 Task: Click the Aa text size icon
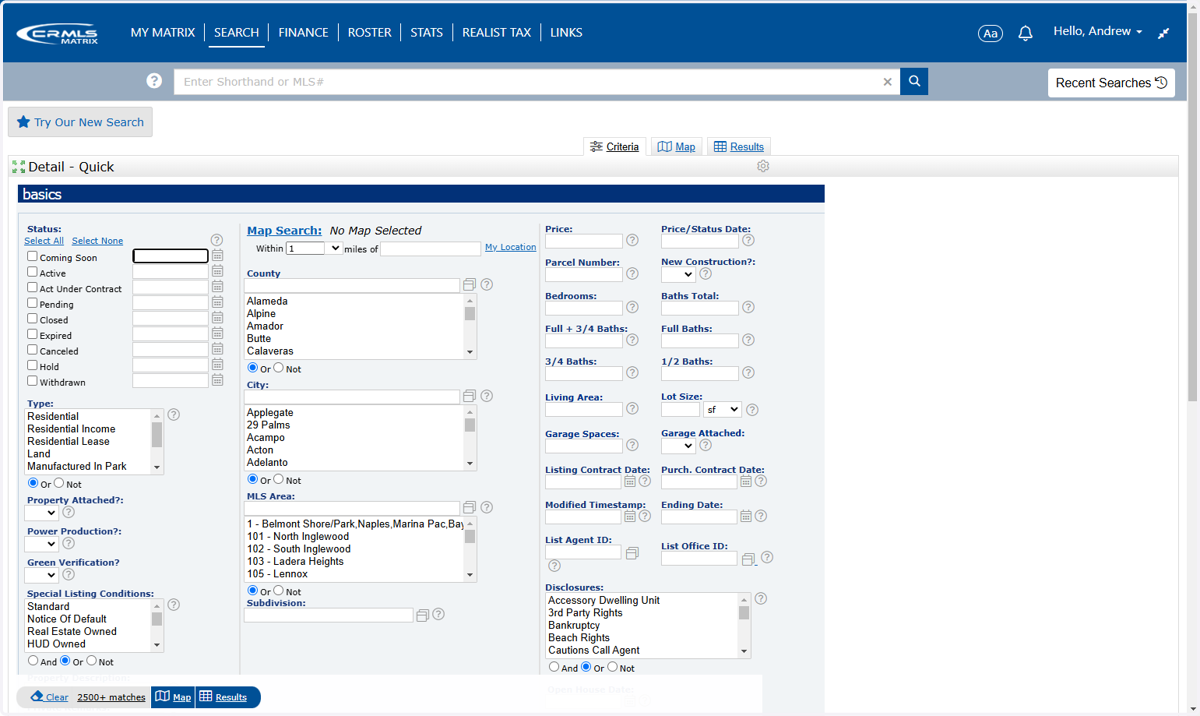pyautogui.click(x=990, y=33)
